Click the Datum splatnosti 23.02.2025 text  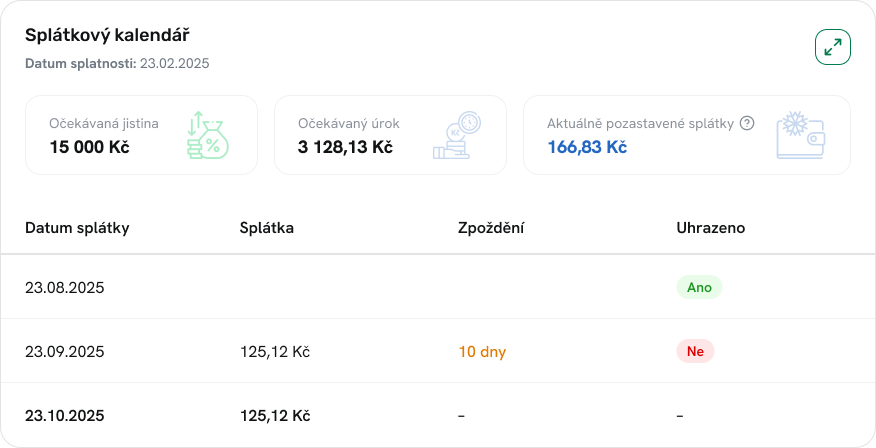coord(117,63)
